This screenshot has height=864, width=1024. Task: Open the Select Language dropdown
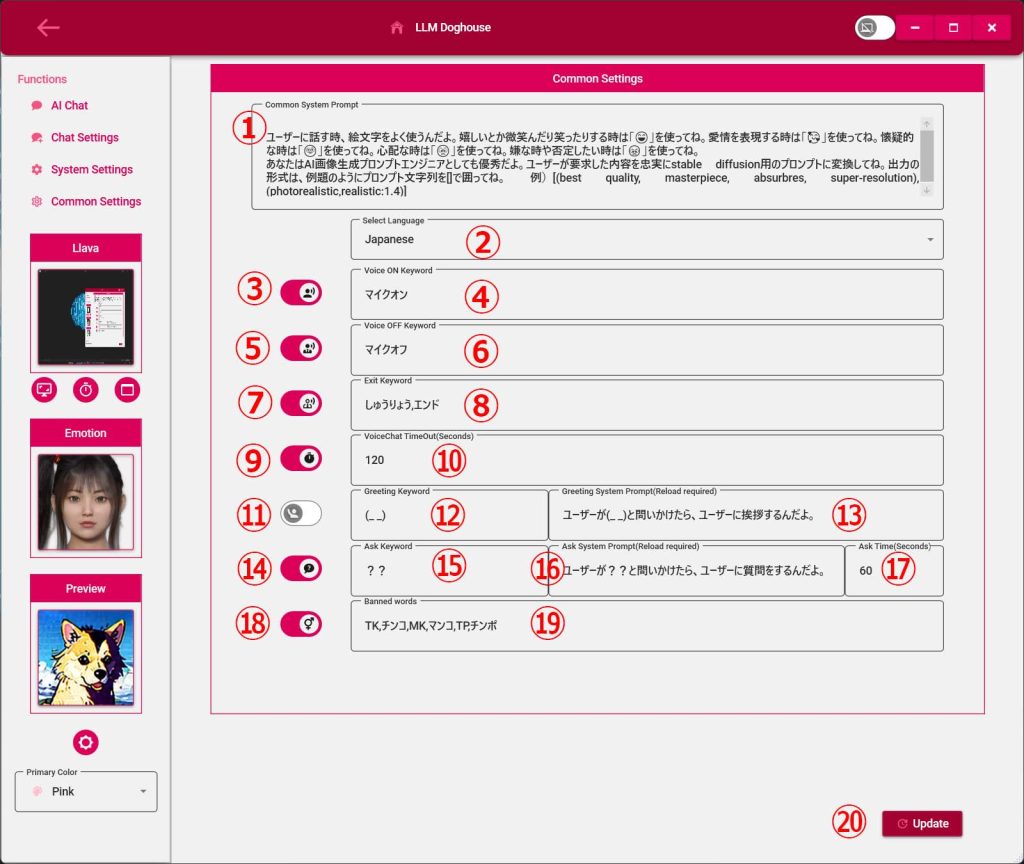pos(647,240)
